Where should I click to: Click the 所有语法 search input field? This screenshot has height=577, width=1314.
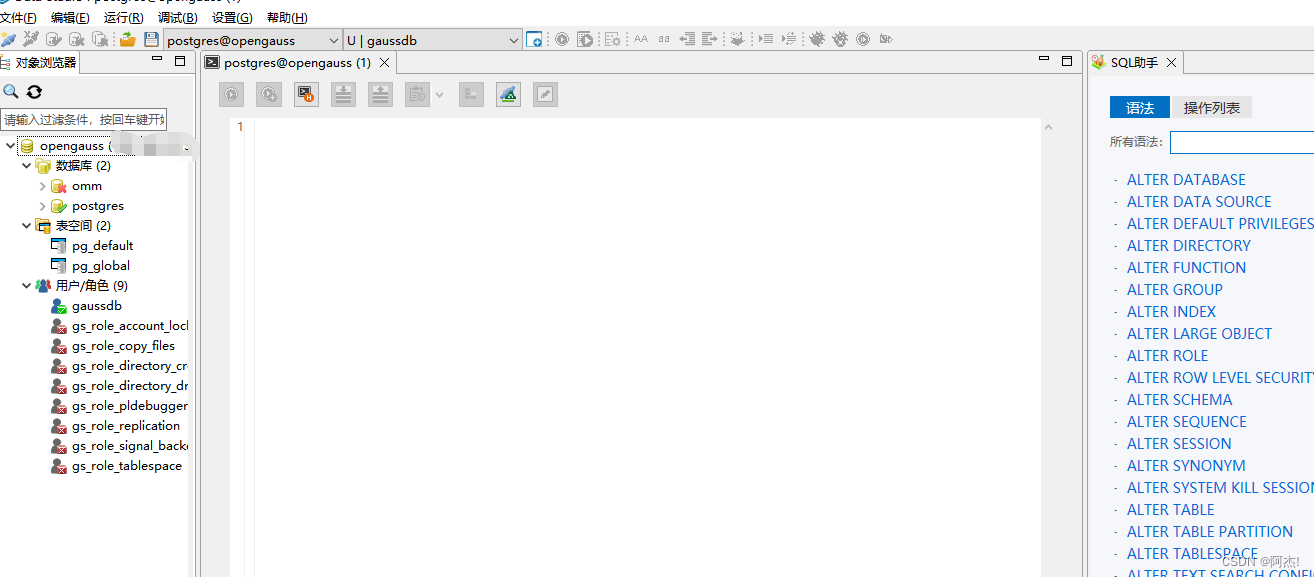tap(1242, 143)
